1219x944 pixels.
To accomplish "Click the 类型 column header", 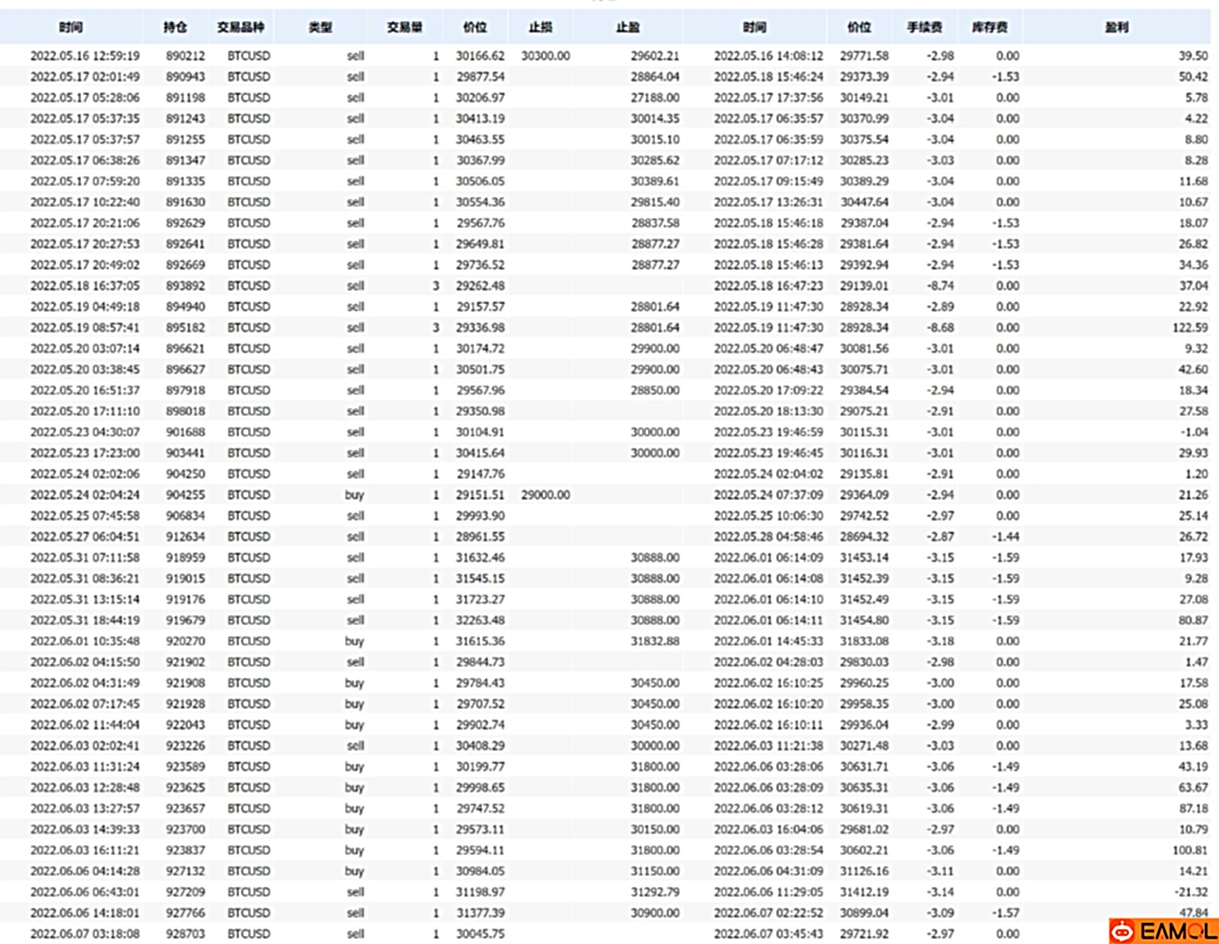I will (320, 28).
